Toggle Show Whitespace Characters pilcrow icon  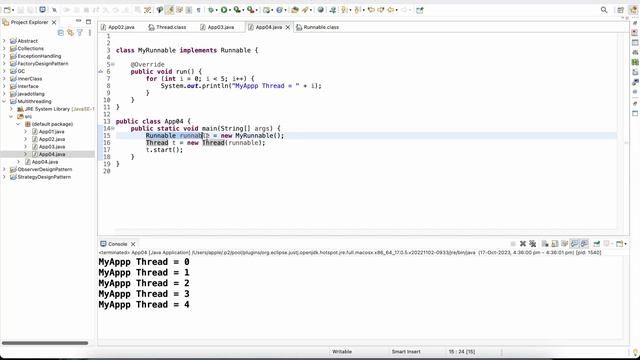pyautogui.click(x=198, y=10)
